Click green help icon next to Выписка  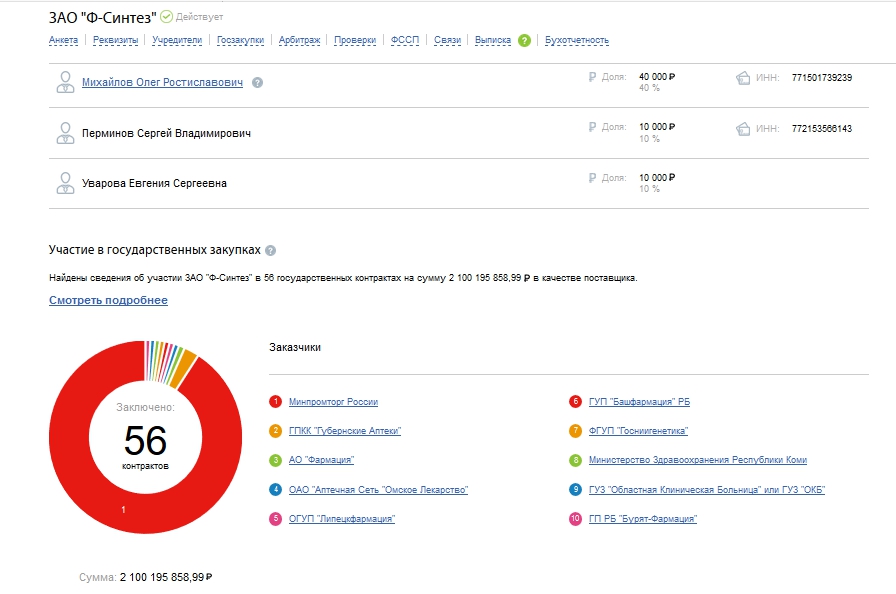click(x=525, y=41)
